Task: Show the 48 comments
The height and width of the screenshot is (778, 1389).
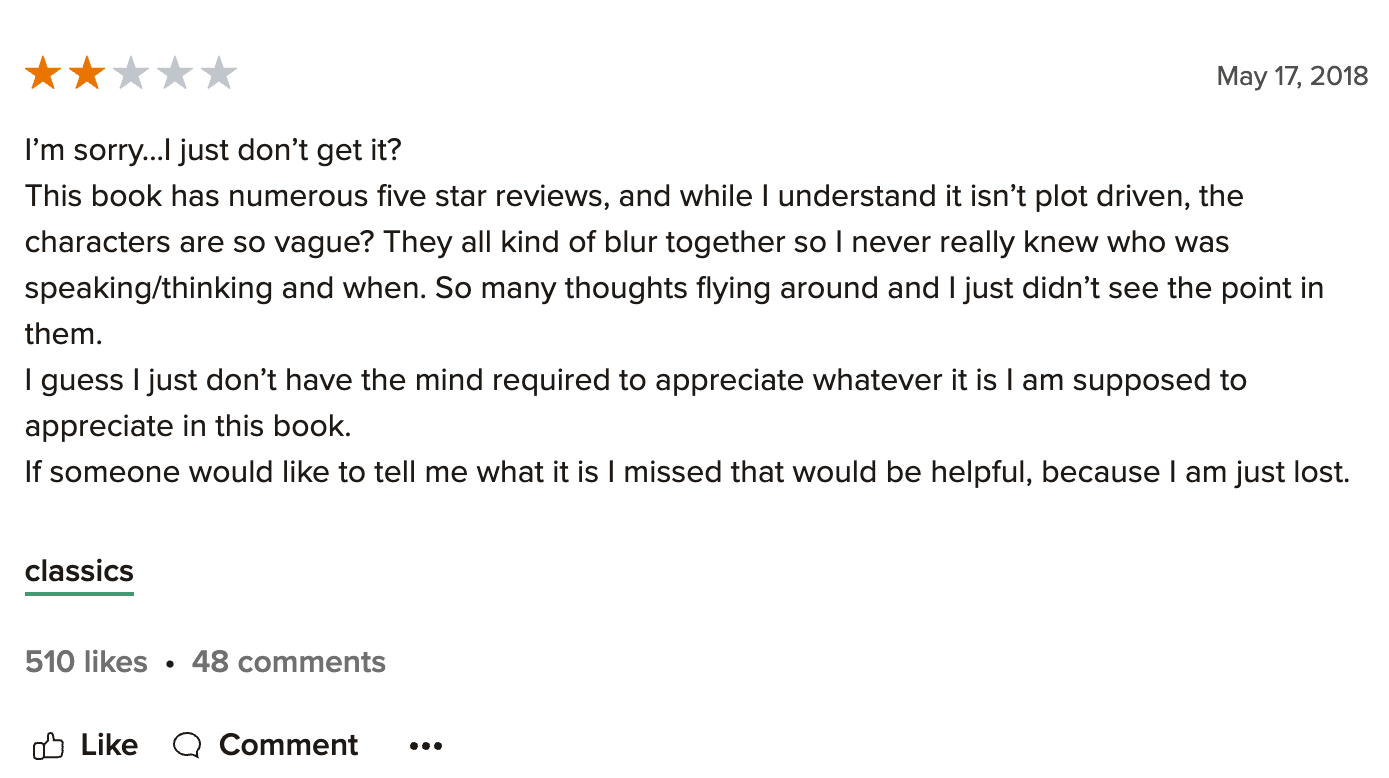Action: tap(289, 662)
